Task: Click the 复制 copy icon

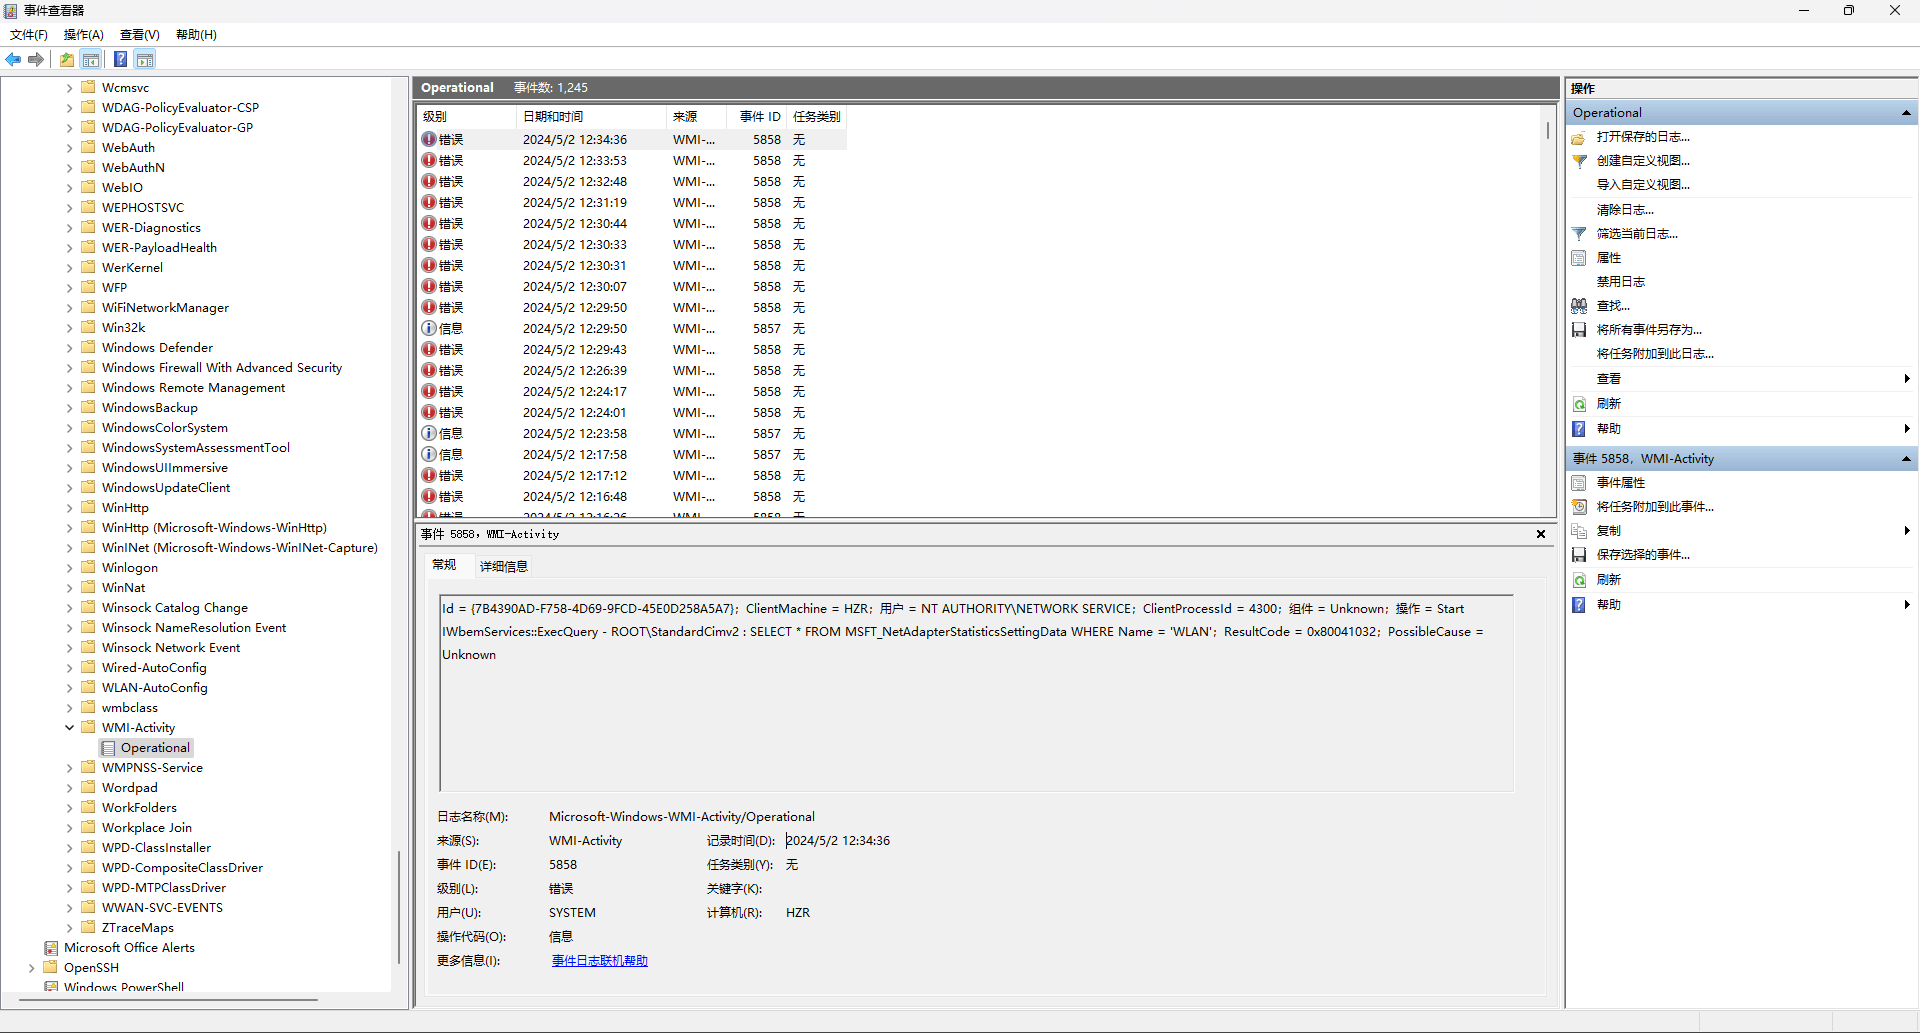Action: coord(1579,531)
